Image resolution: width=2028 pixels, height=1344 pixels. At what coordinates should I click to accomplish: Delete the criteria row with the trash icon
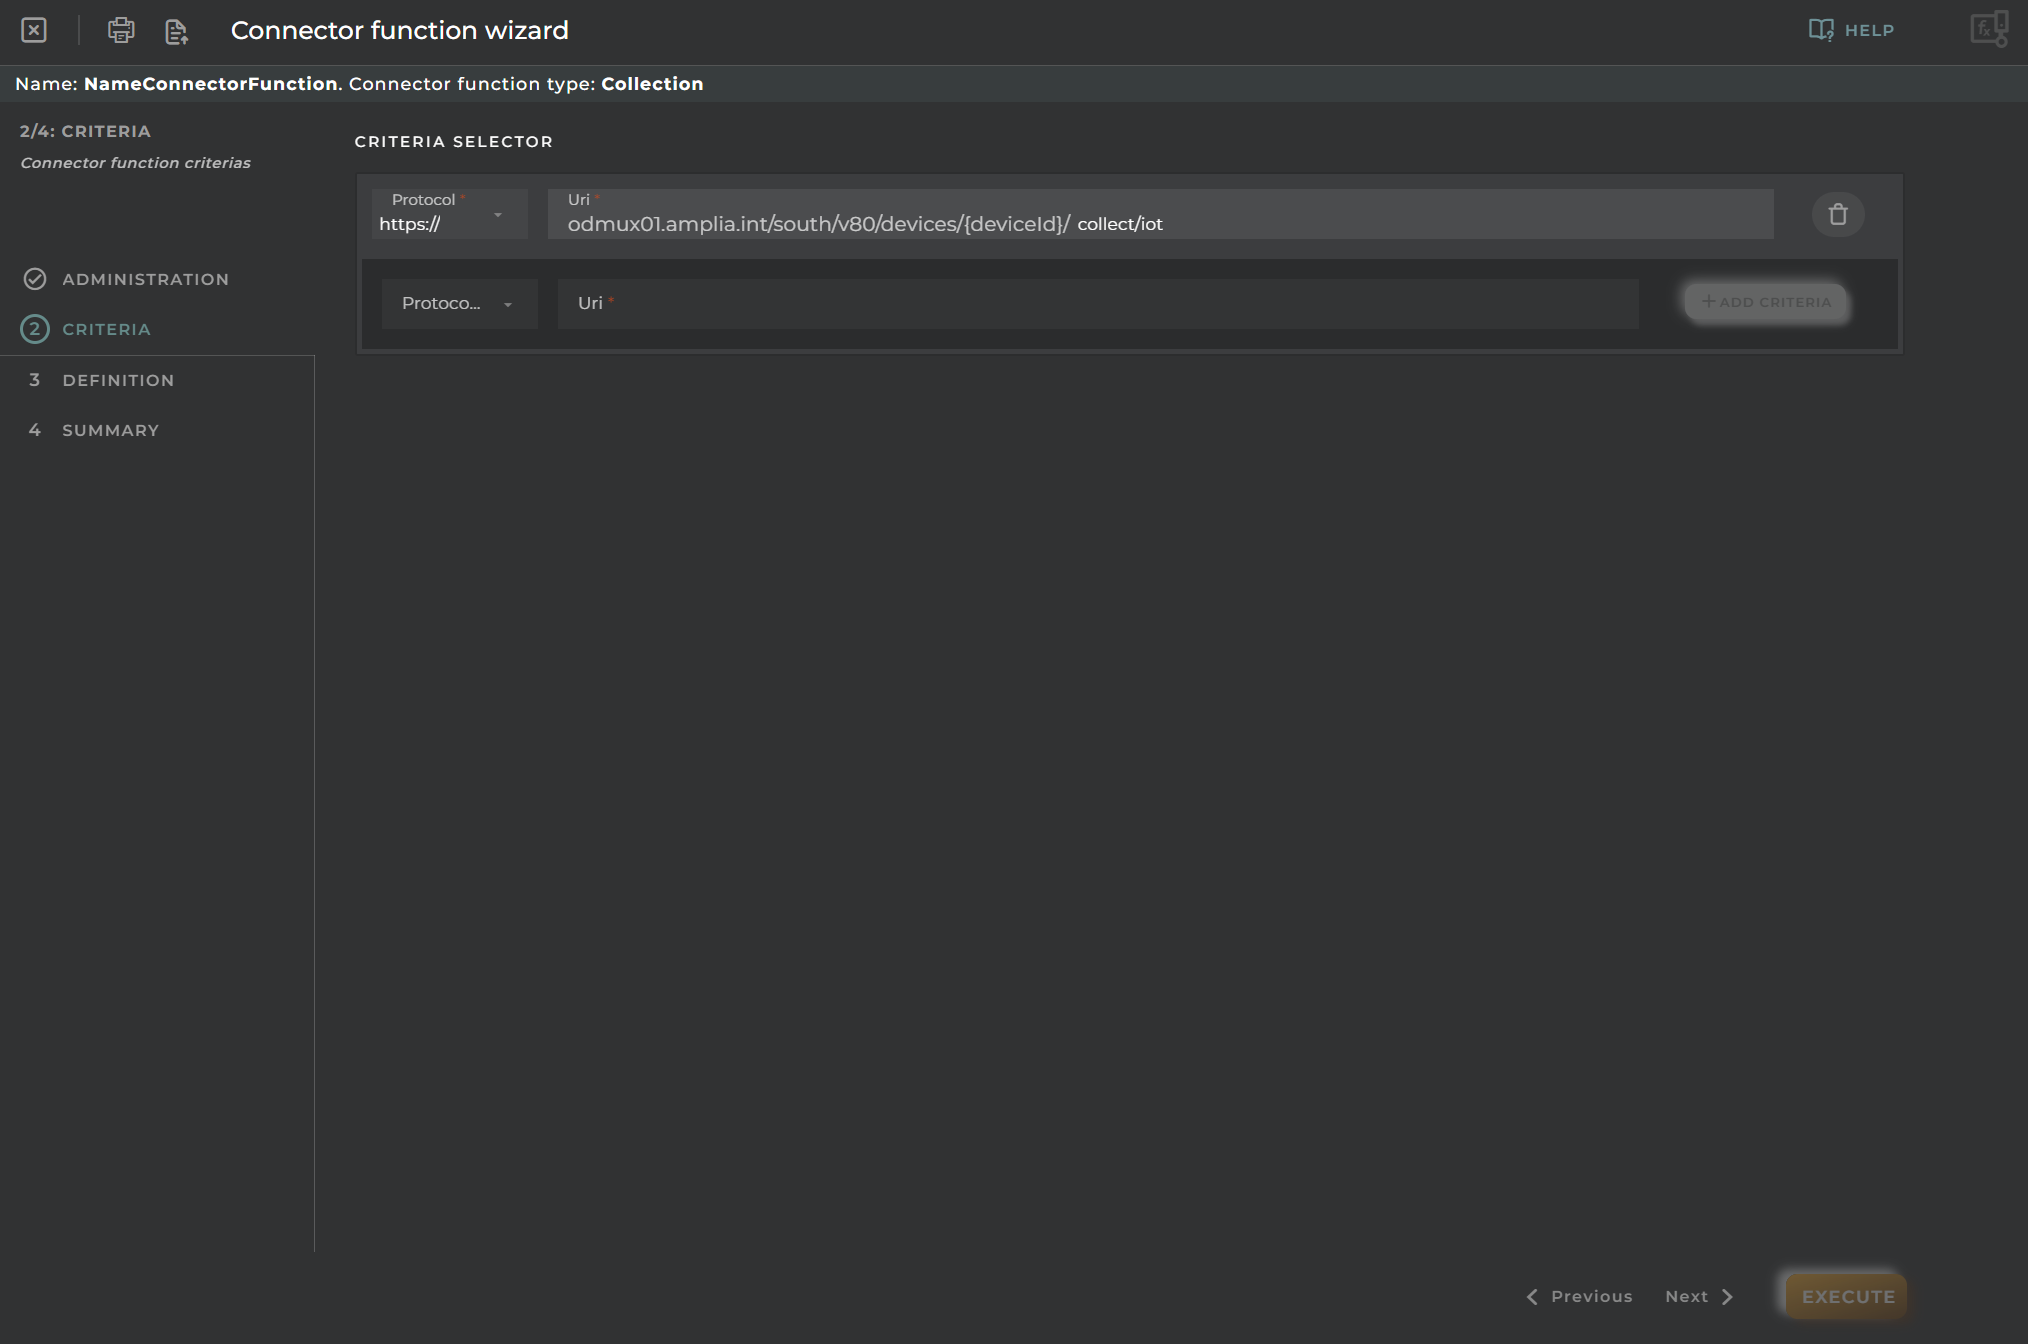pos(1838,214)
